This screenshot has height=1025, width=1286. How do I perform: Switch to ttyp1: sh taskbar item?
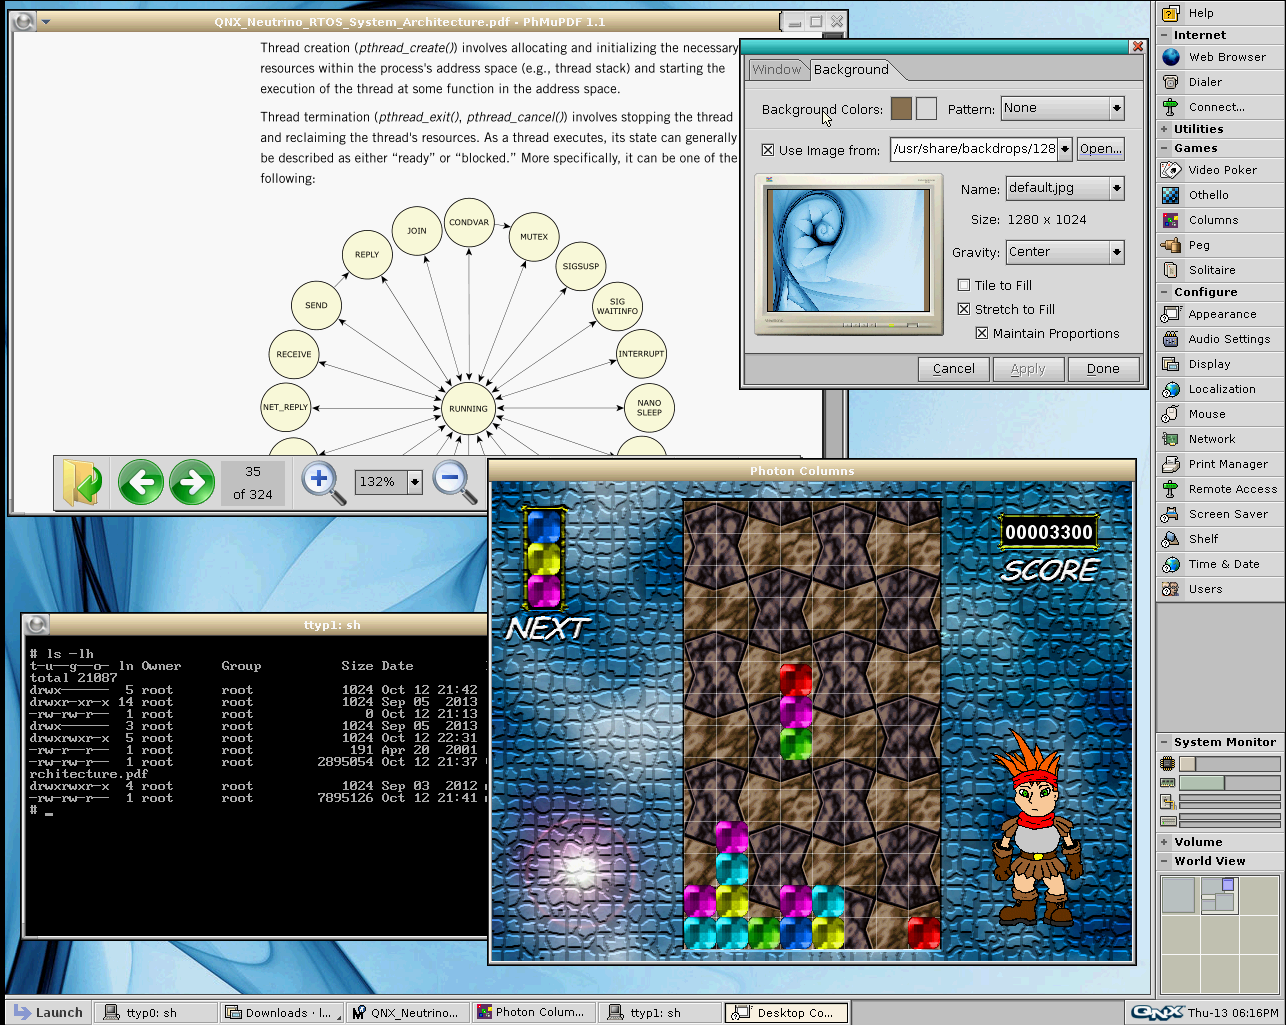pos(660,1013)
